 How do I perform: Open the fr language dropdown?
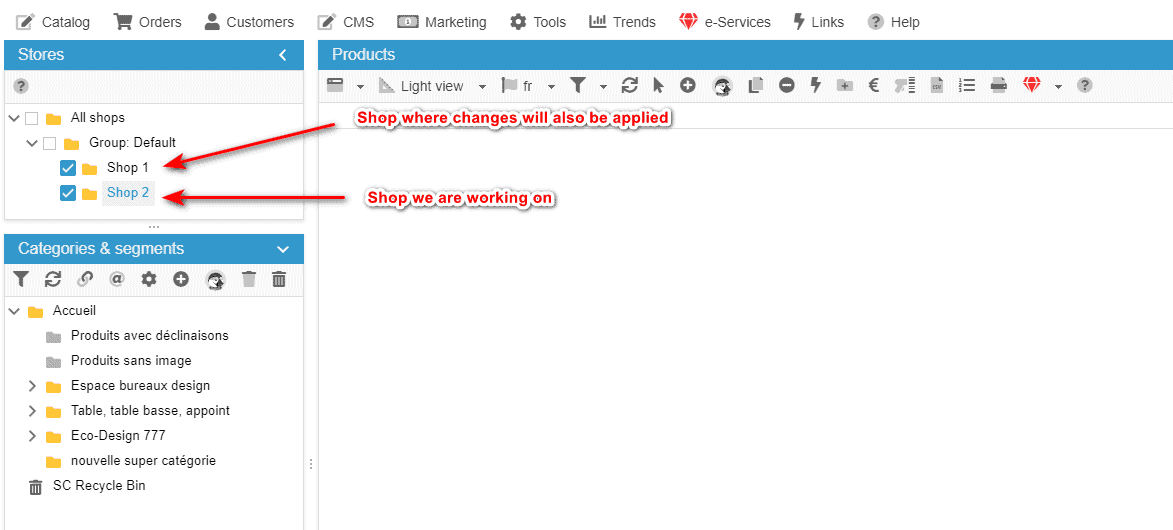[551, 87]
